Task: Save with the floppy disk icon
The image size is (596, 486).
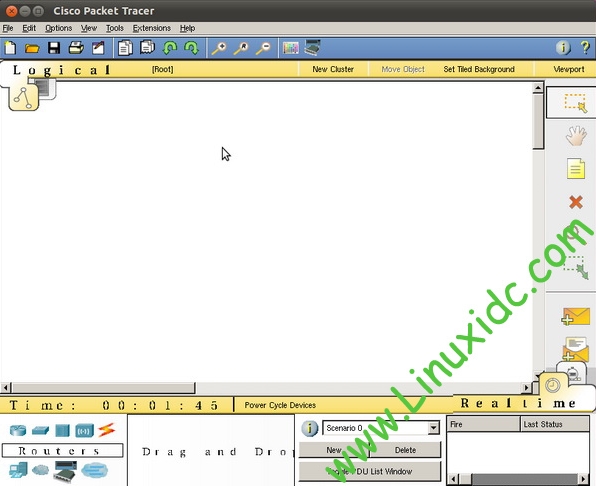Action: point(54,48)
